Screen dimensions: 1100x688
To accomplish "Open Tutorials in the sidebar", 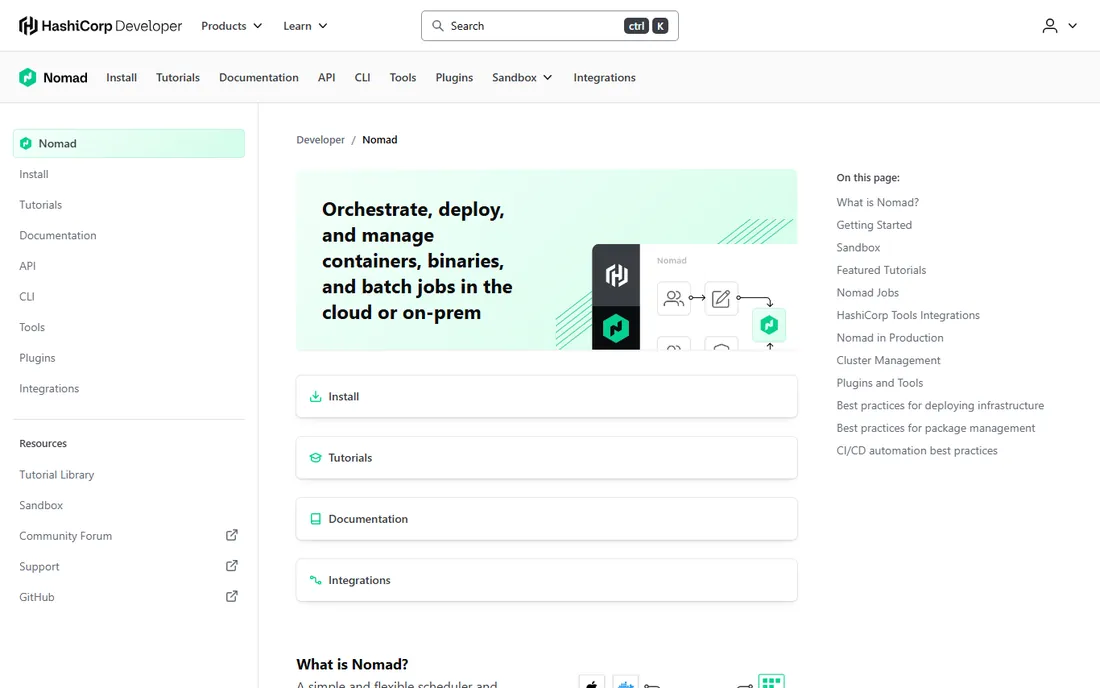I will pos(41,205).
